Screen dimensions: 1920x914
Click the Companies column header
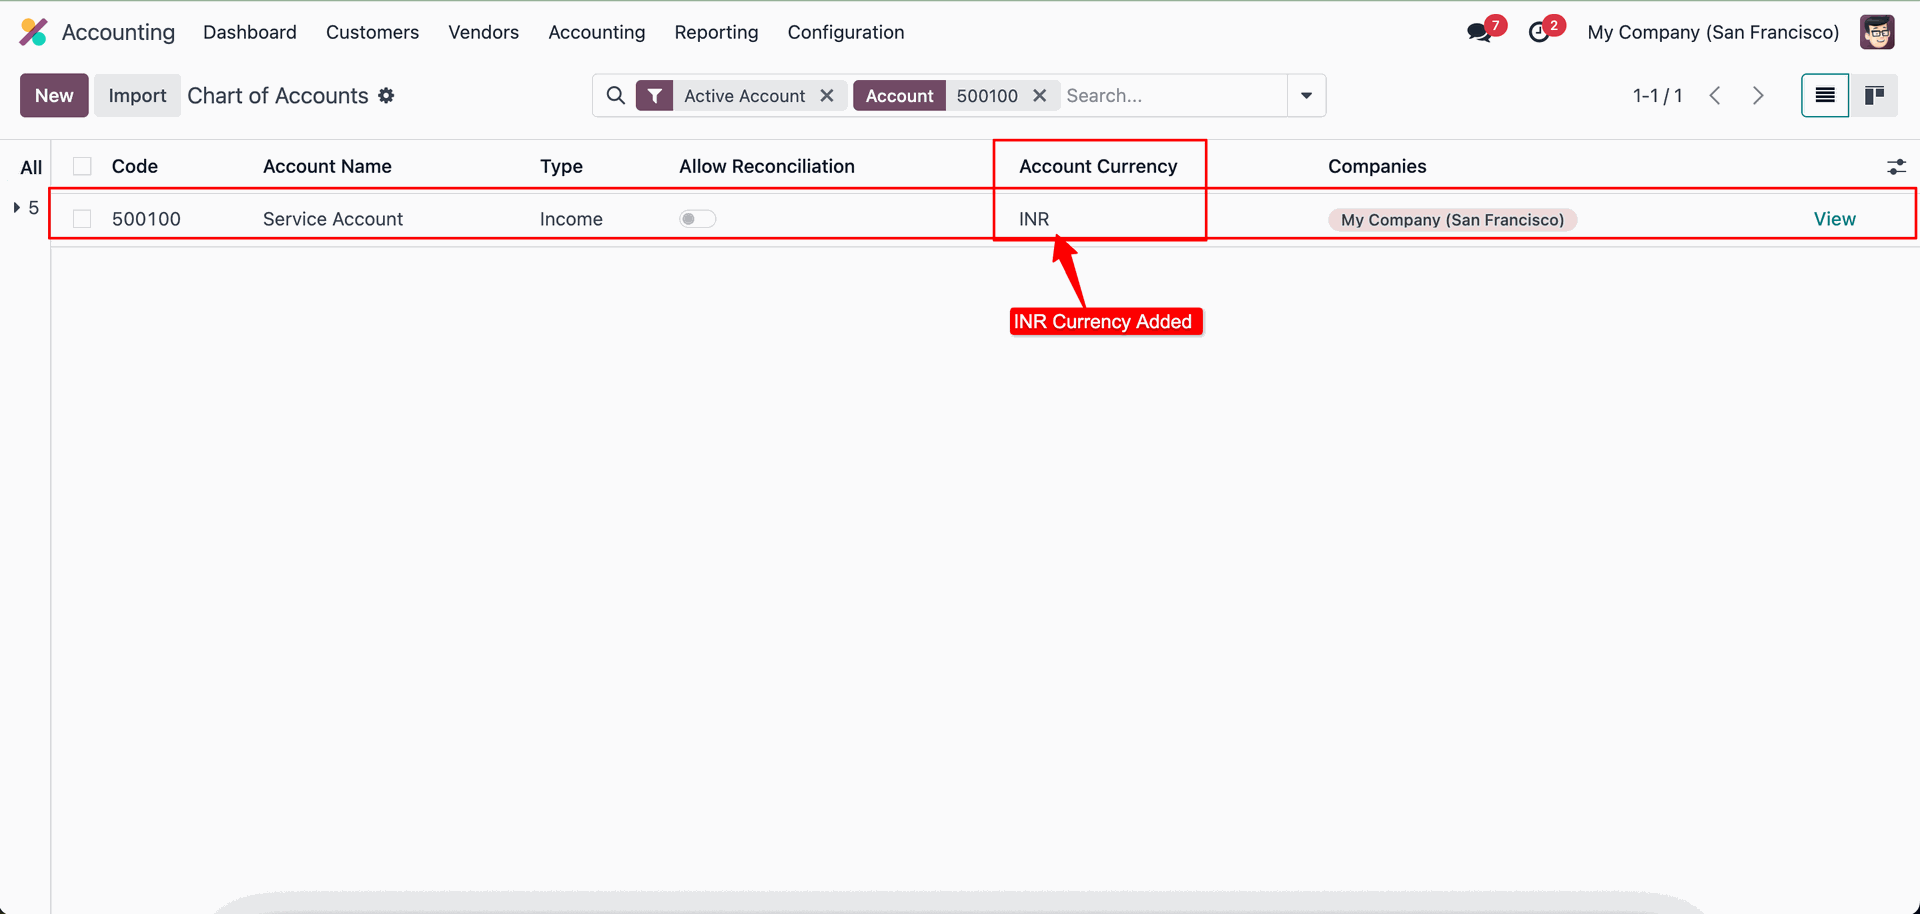click(x=1377, y=166)
